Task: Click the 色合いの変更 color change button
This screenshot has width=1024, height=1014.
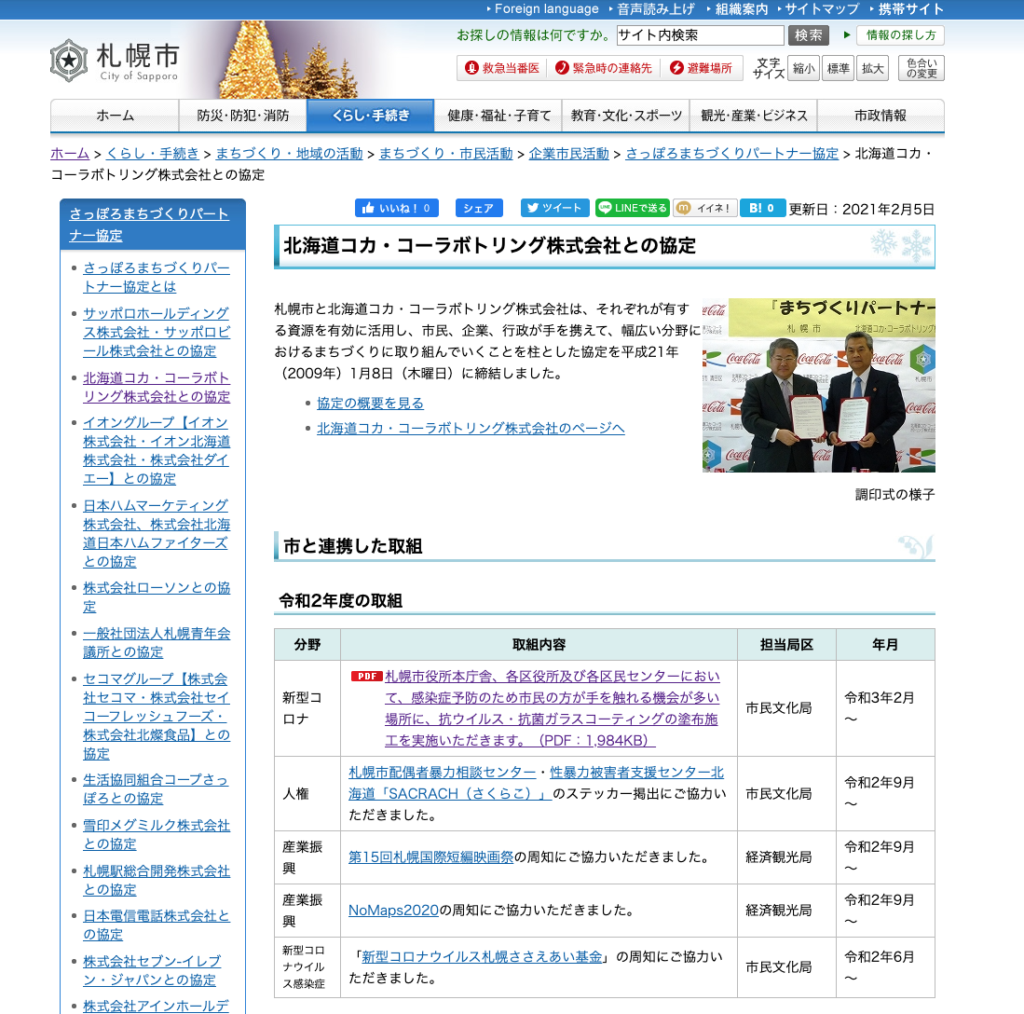Action: coord(921,69)
